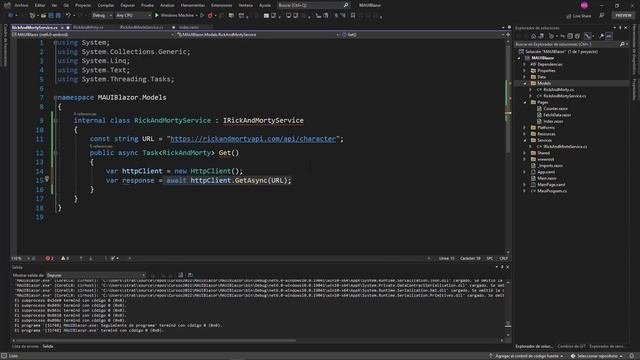
Task: Toggle auto-hide pin of Solution Explorer panel
Action: click(620, 28)
